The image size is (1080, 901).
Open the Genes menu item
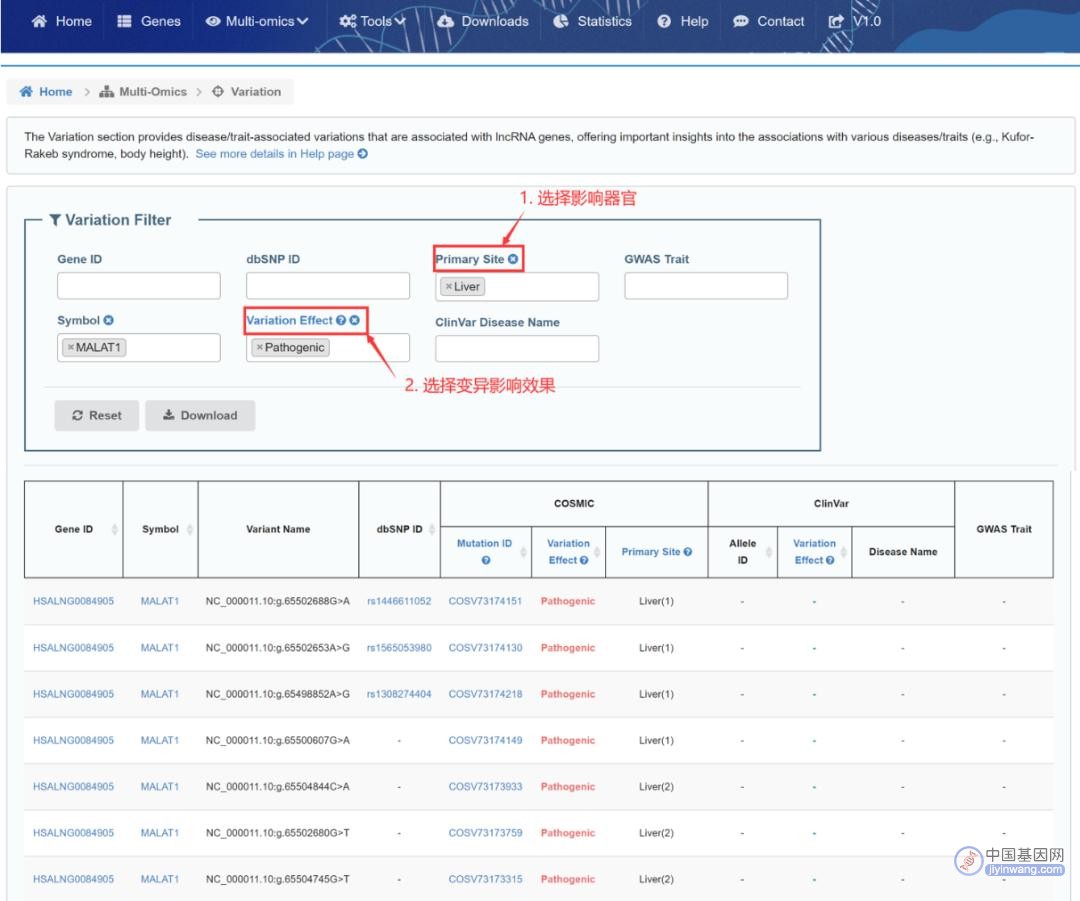[149, 21]
